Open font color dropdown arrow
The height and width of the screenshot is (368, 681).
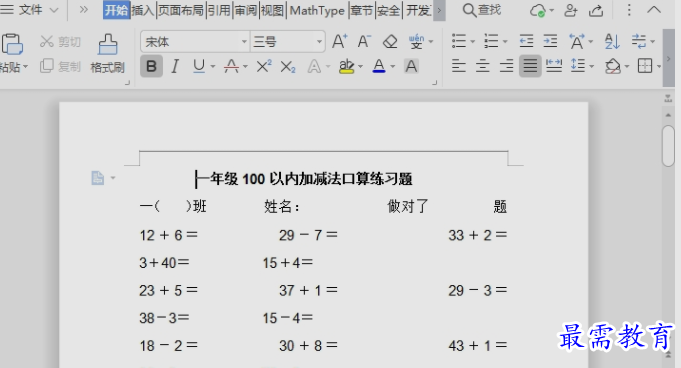pos(393,66)
